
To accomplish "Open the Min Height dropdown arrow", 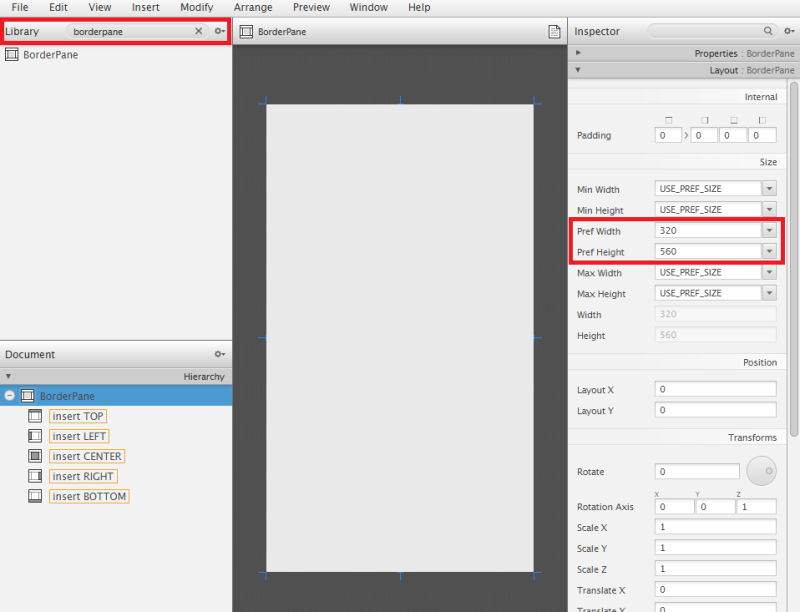I will 769,210.
